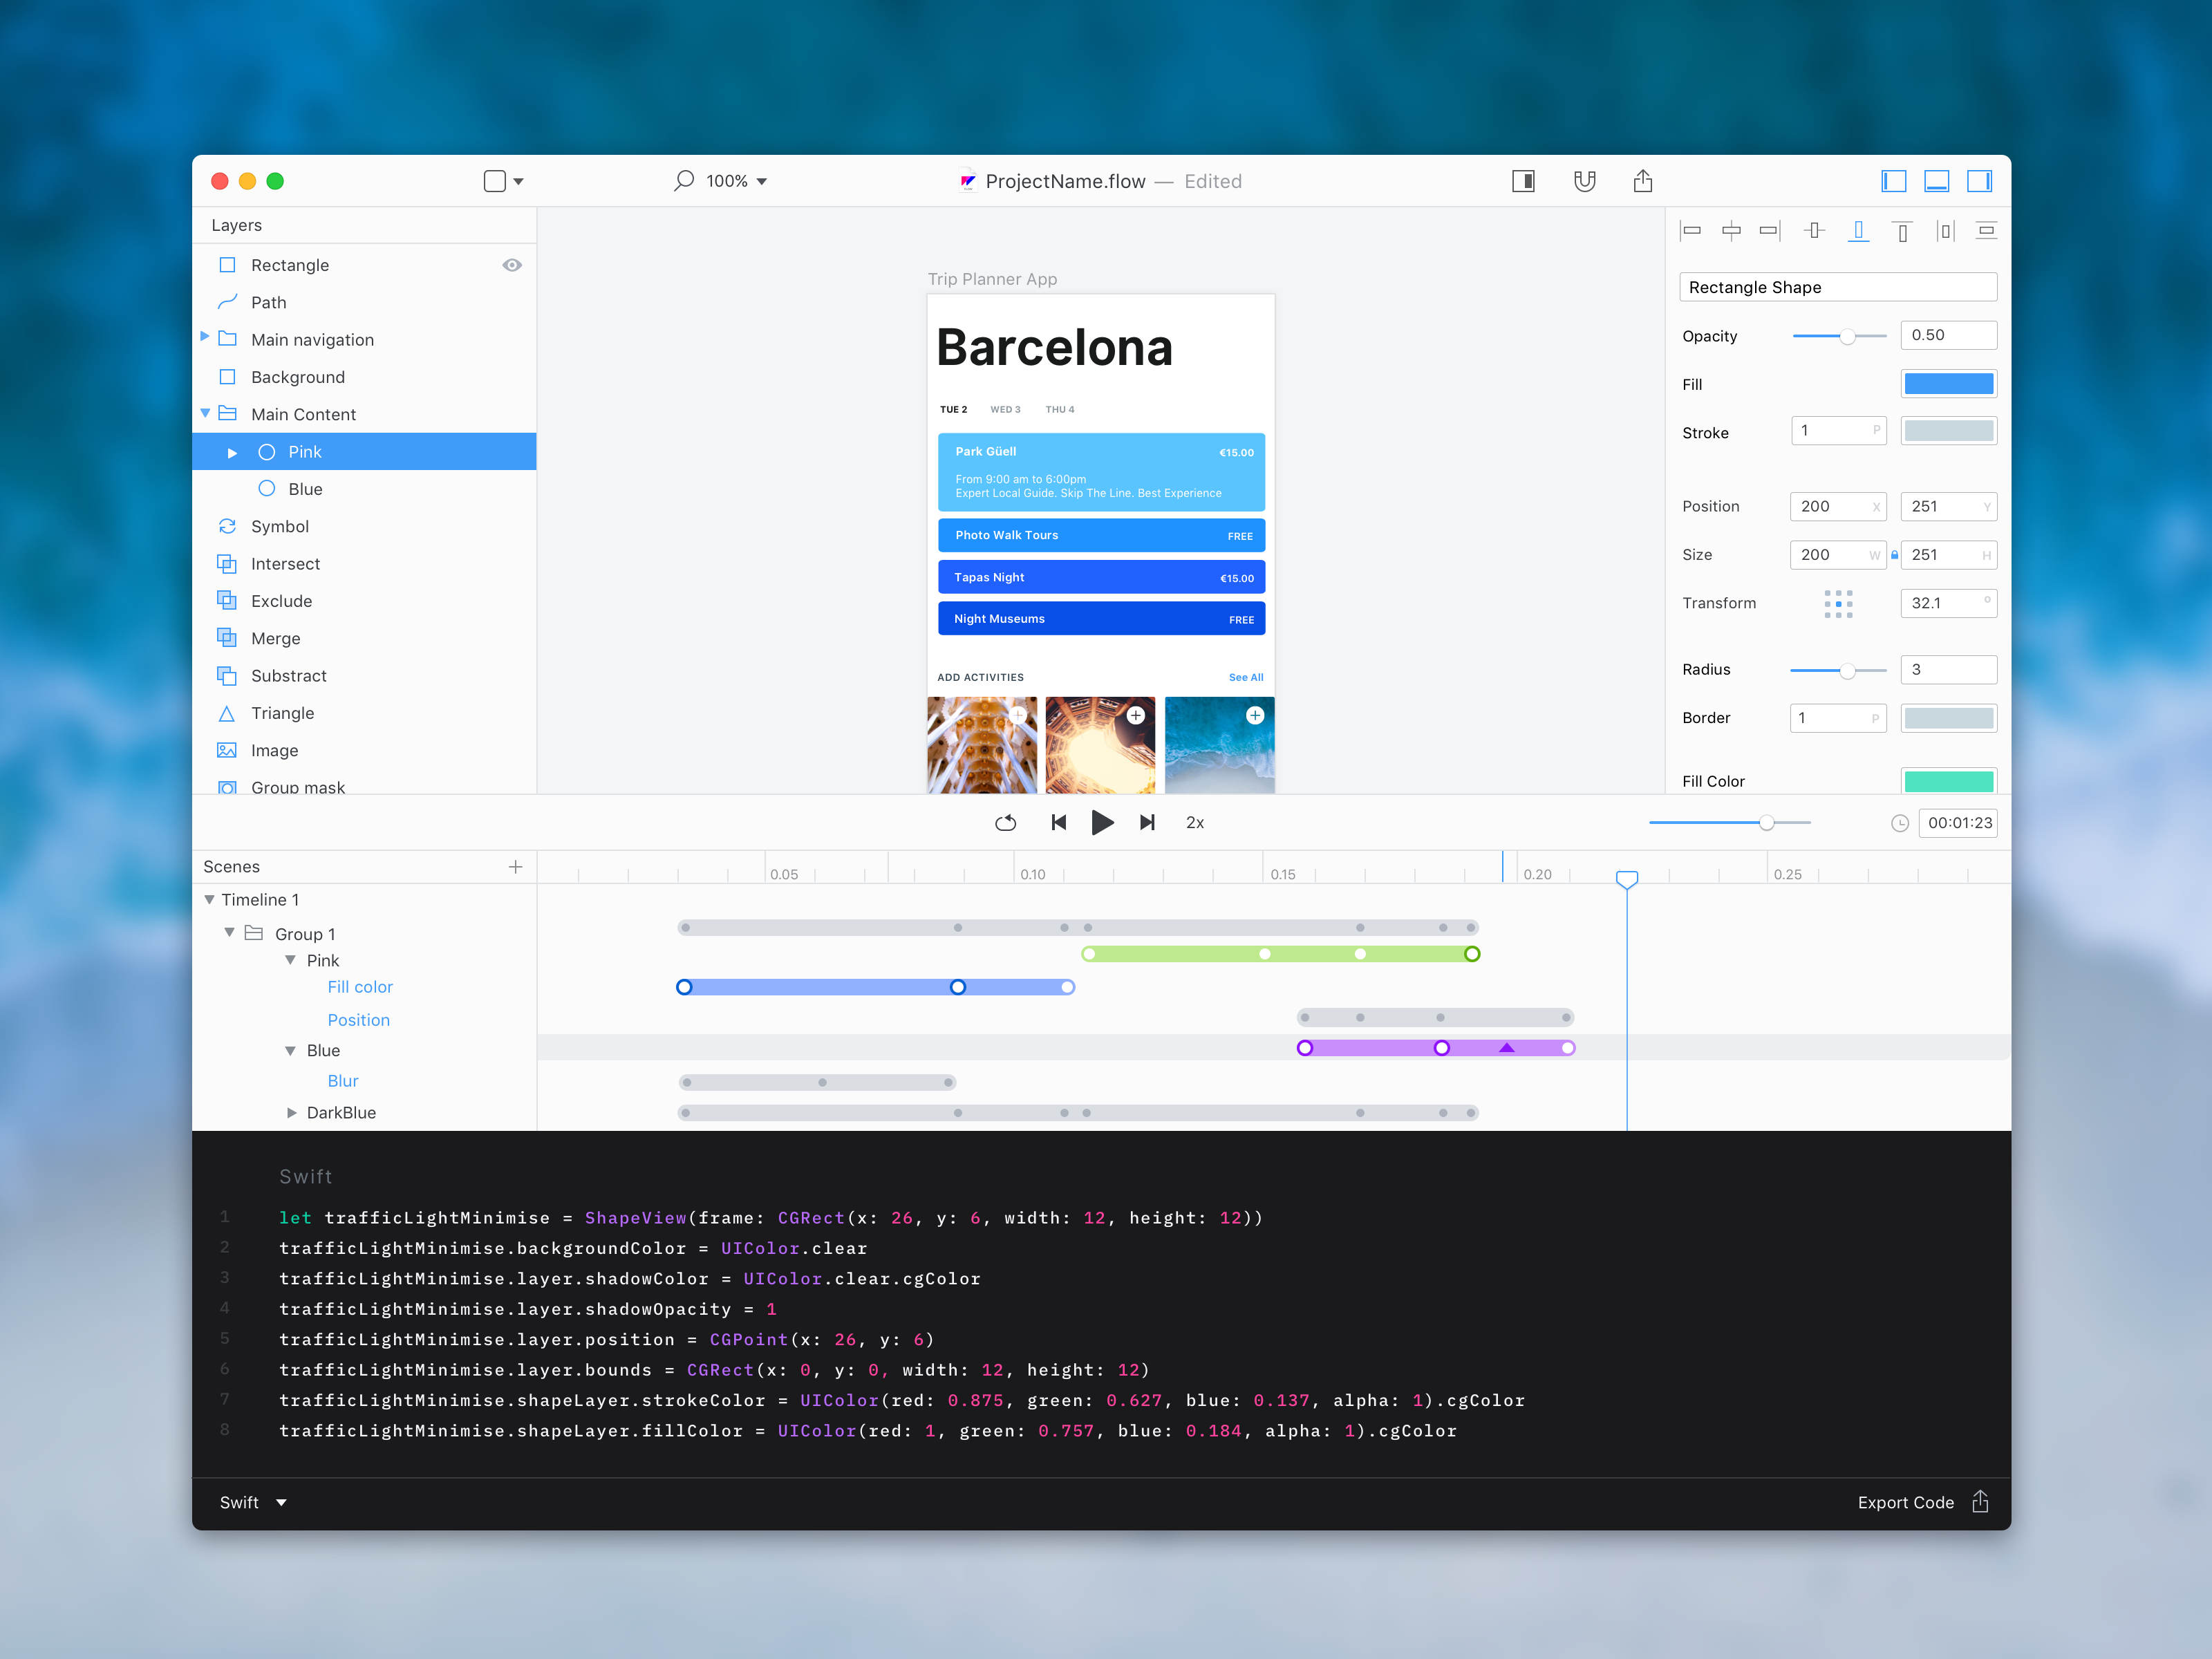
Task: Select the WED 3 day tab
Action: click(x=1005, y=409)
